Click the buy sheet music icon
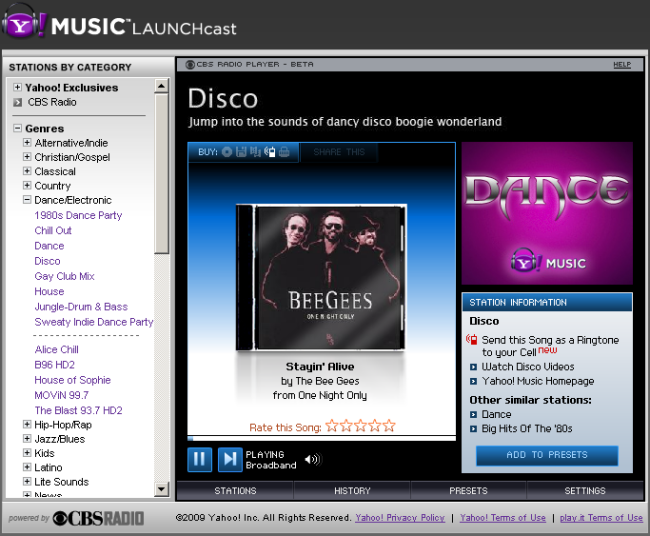Image resolution: width=650 pixels, height=536 pixels. (255, 152)
